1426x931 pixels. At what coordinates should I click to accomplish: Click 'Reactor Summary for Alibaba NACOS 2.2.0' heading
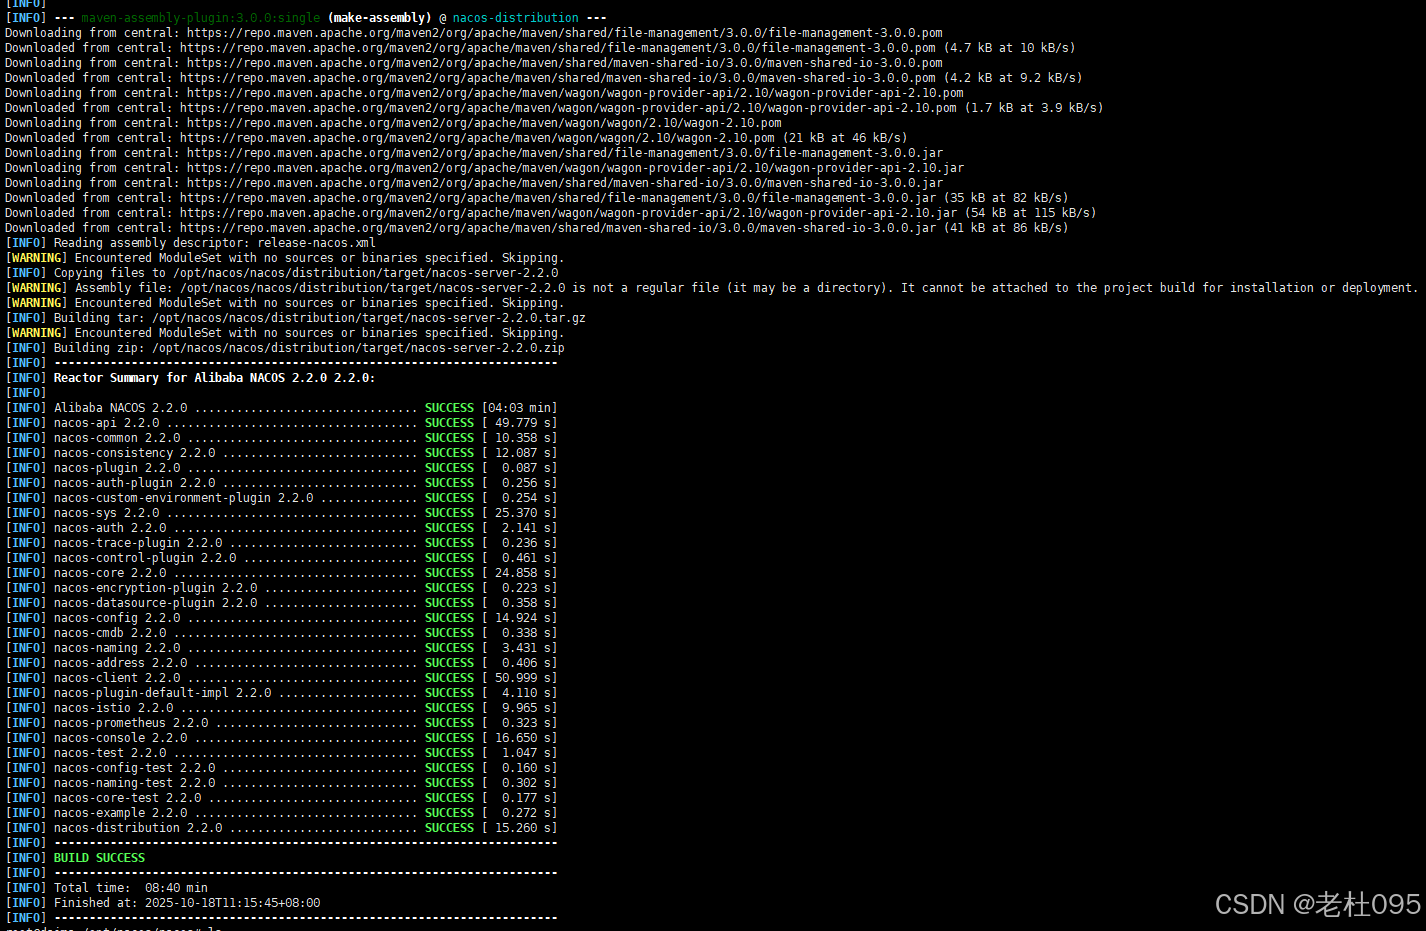click(214, 378)
